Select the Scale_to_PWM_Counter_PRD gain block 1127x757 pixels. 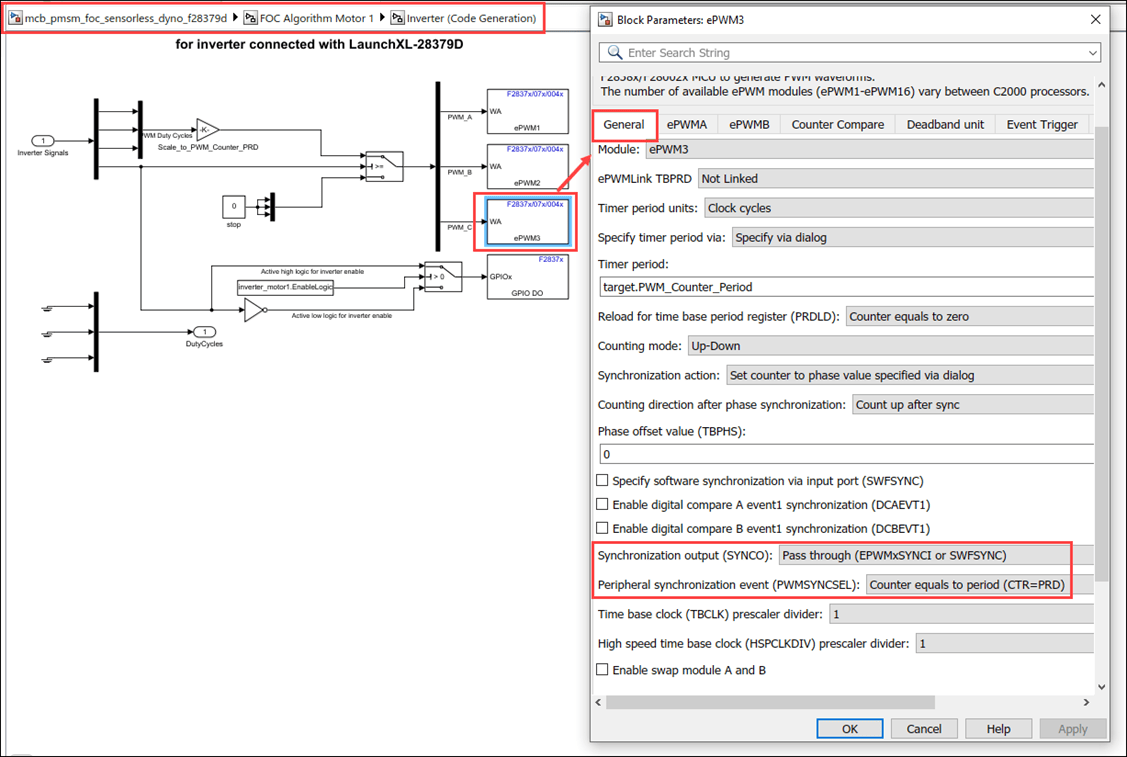click(207, 130)
